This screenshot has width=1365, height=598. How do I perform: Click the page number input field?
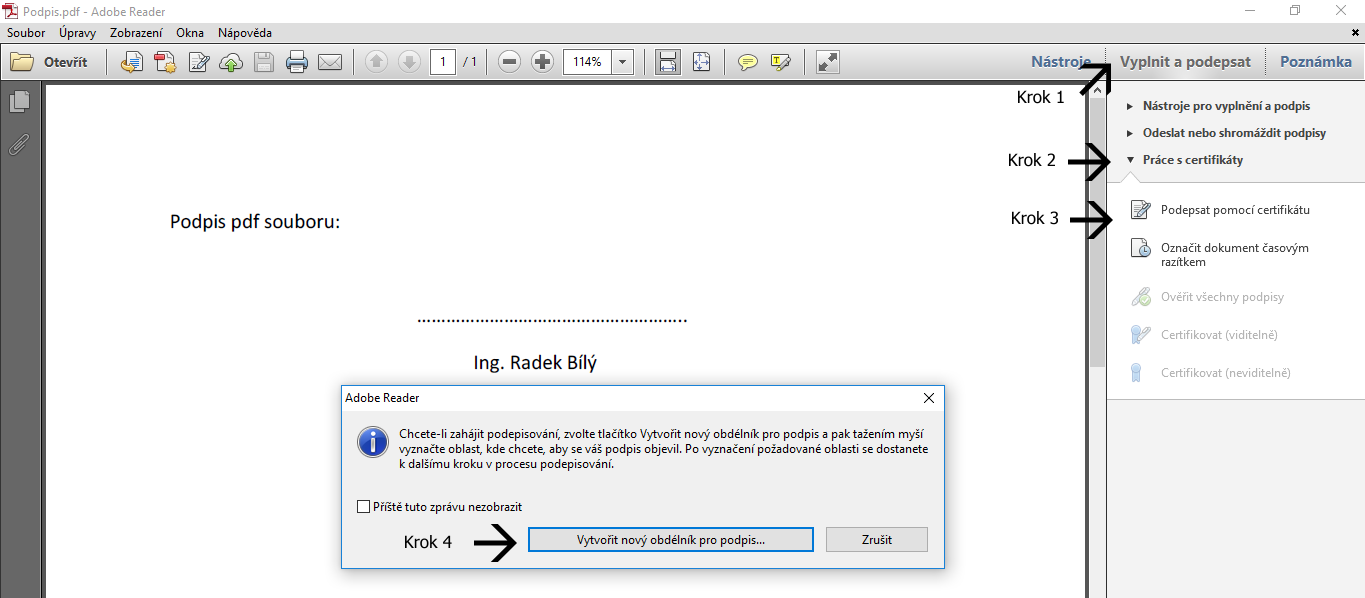tap(443, 62)
